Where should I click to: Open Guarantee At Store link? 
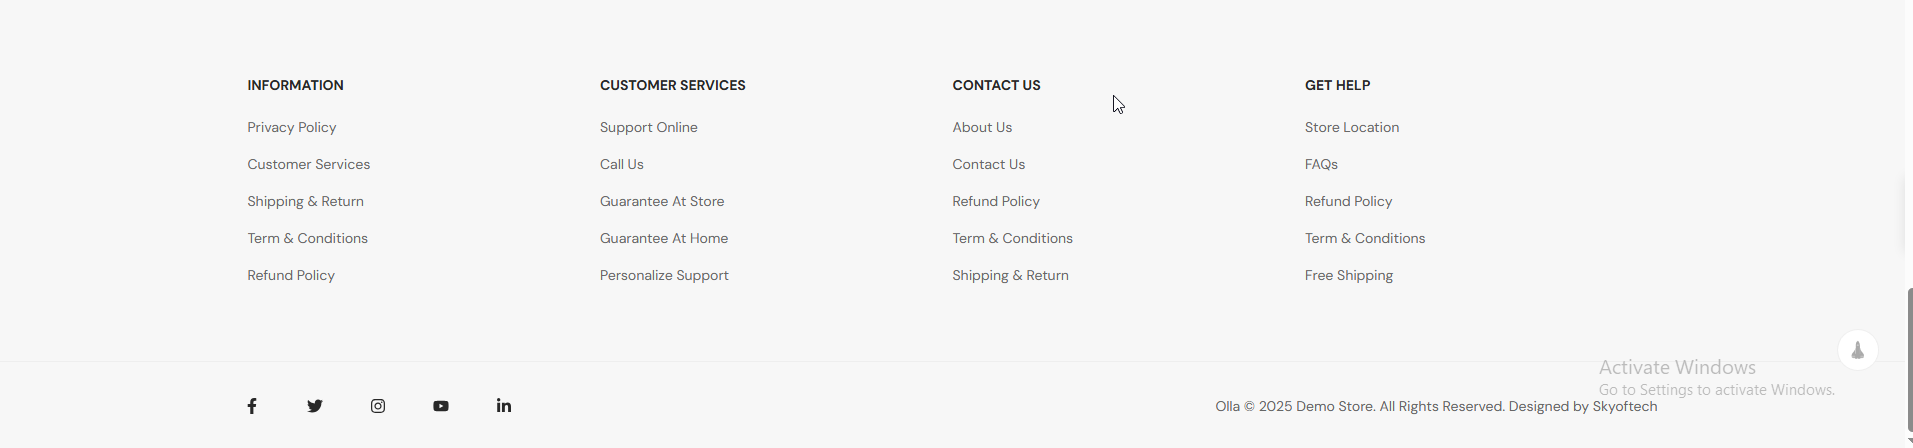(661, 201)
